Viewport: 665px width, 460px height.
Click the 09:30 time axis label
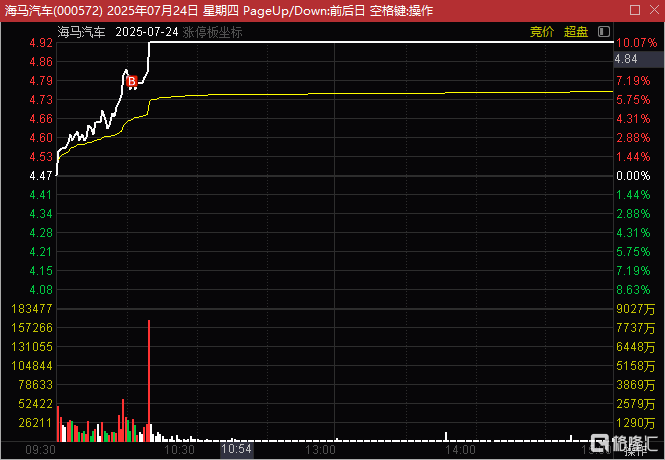(40, 449)
